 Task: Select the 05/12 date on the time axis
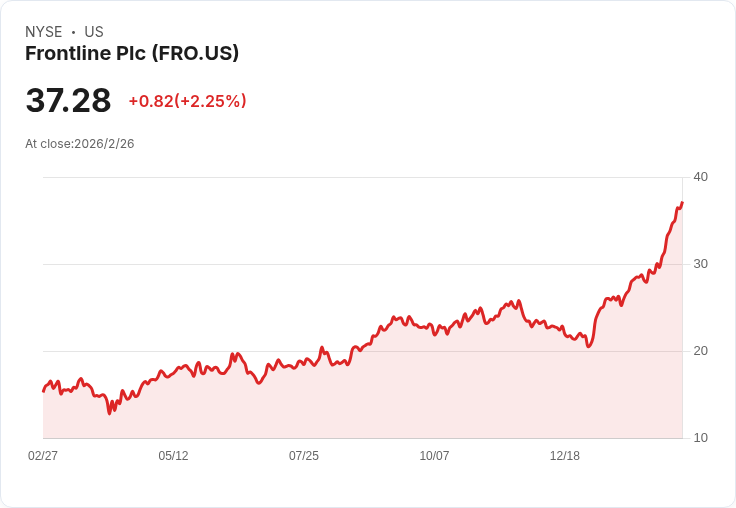point(173,456)
